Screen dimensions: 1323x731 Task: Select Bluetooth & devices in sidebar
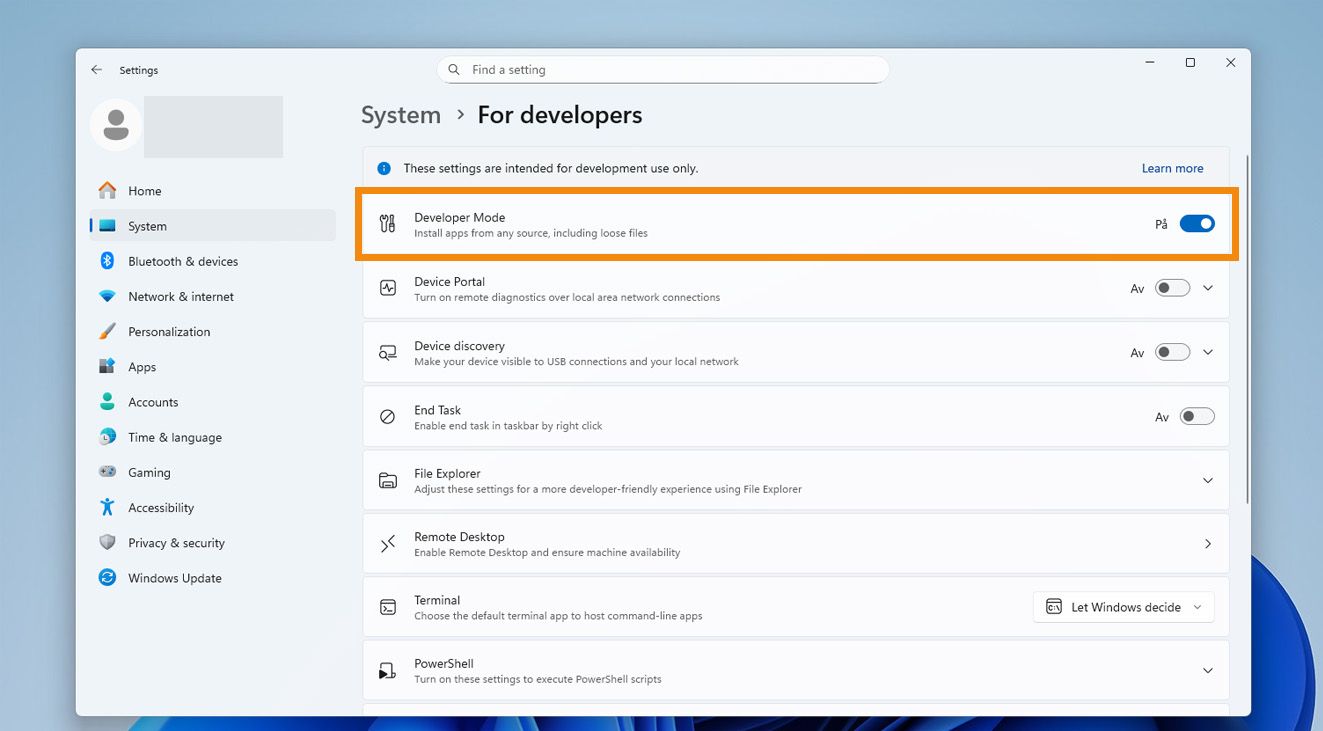click(213, 261)
